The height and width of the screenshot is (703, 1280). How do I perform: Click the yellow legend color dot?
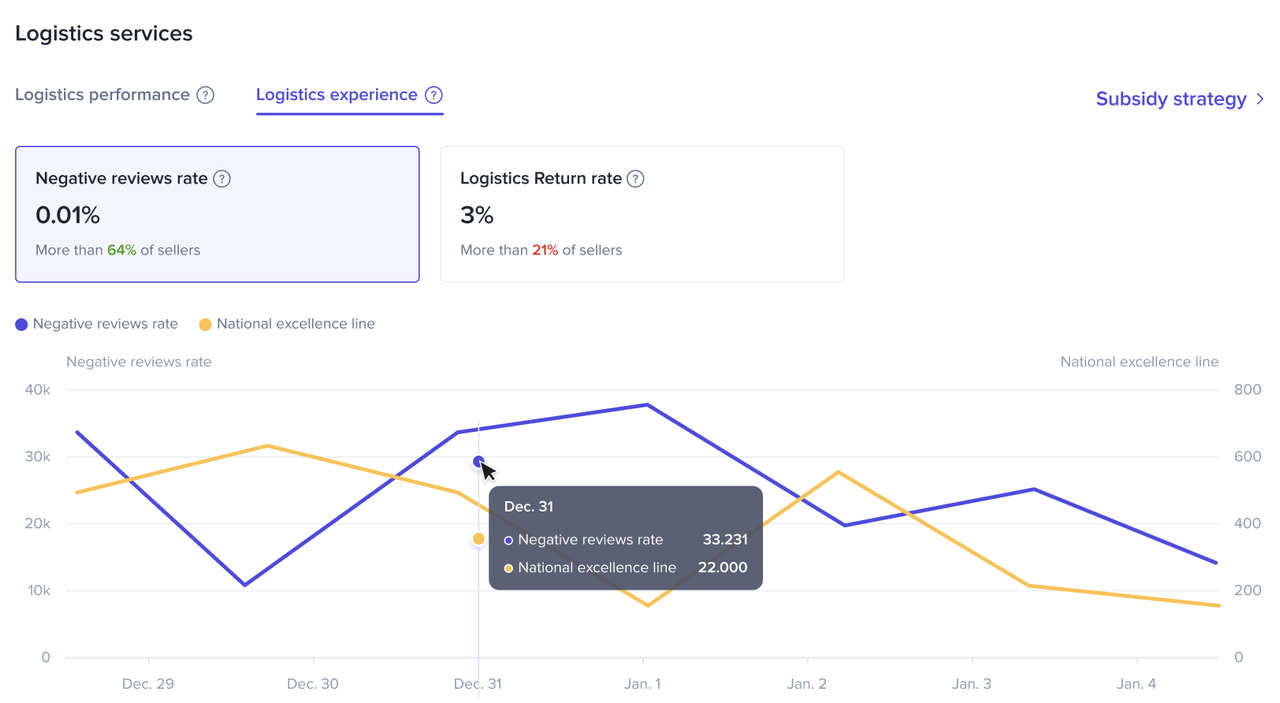(205, 324)
